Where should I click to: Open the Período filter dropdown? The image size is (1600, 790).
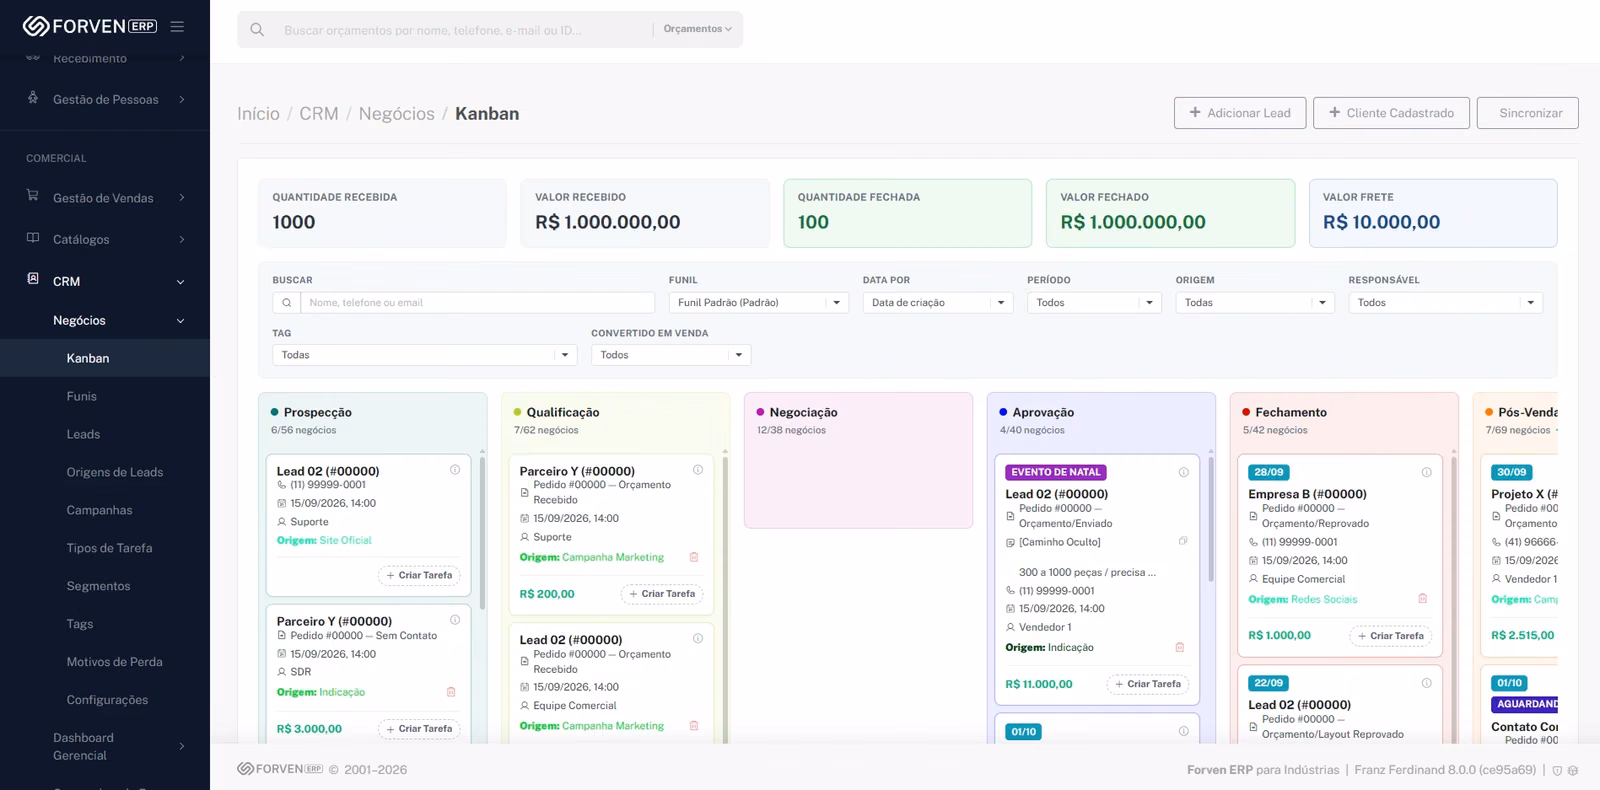tap(1094, 302)
